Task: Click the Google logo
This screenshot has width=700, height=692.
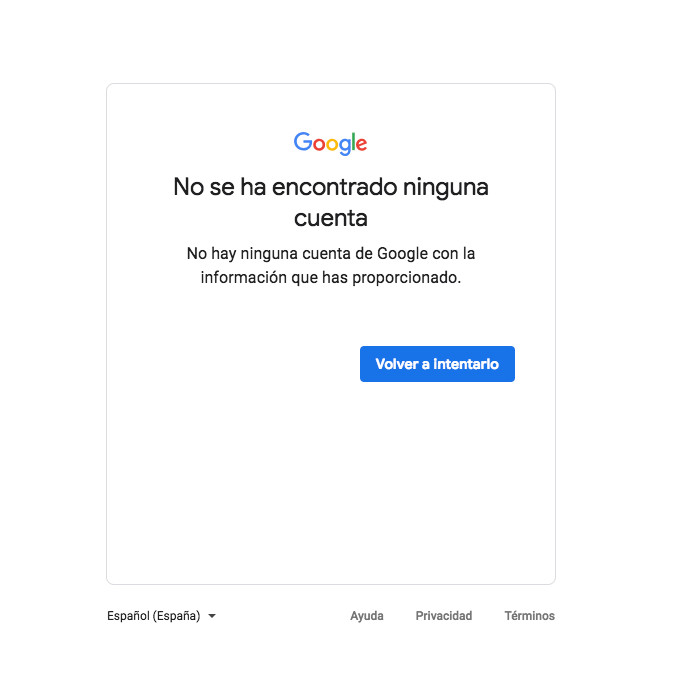Action: [330, 143]
